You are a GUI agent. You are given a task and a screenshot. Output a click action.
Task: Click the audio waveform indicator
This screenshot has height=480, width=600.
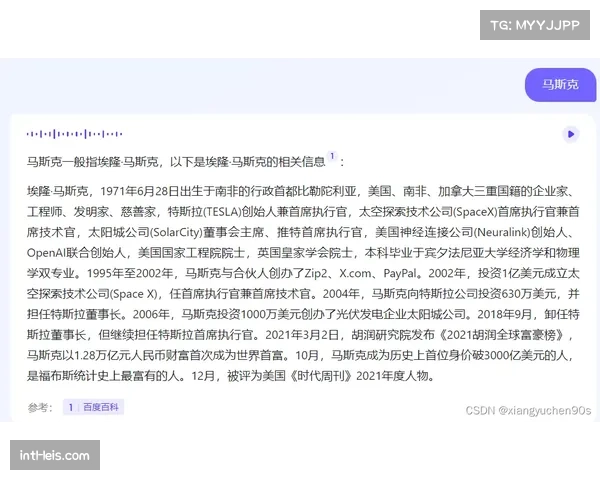(x=75, y=134)
